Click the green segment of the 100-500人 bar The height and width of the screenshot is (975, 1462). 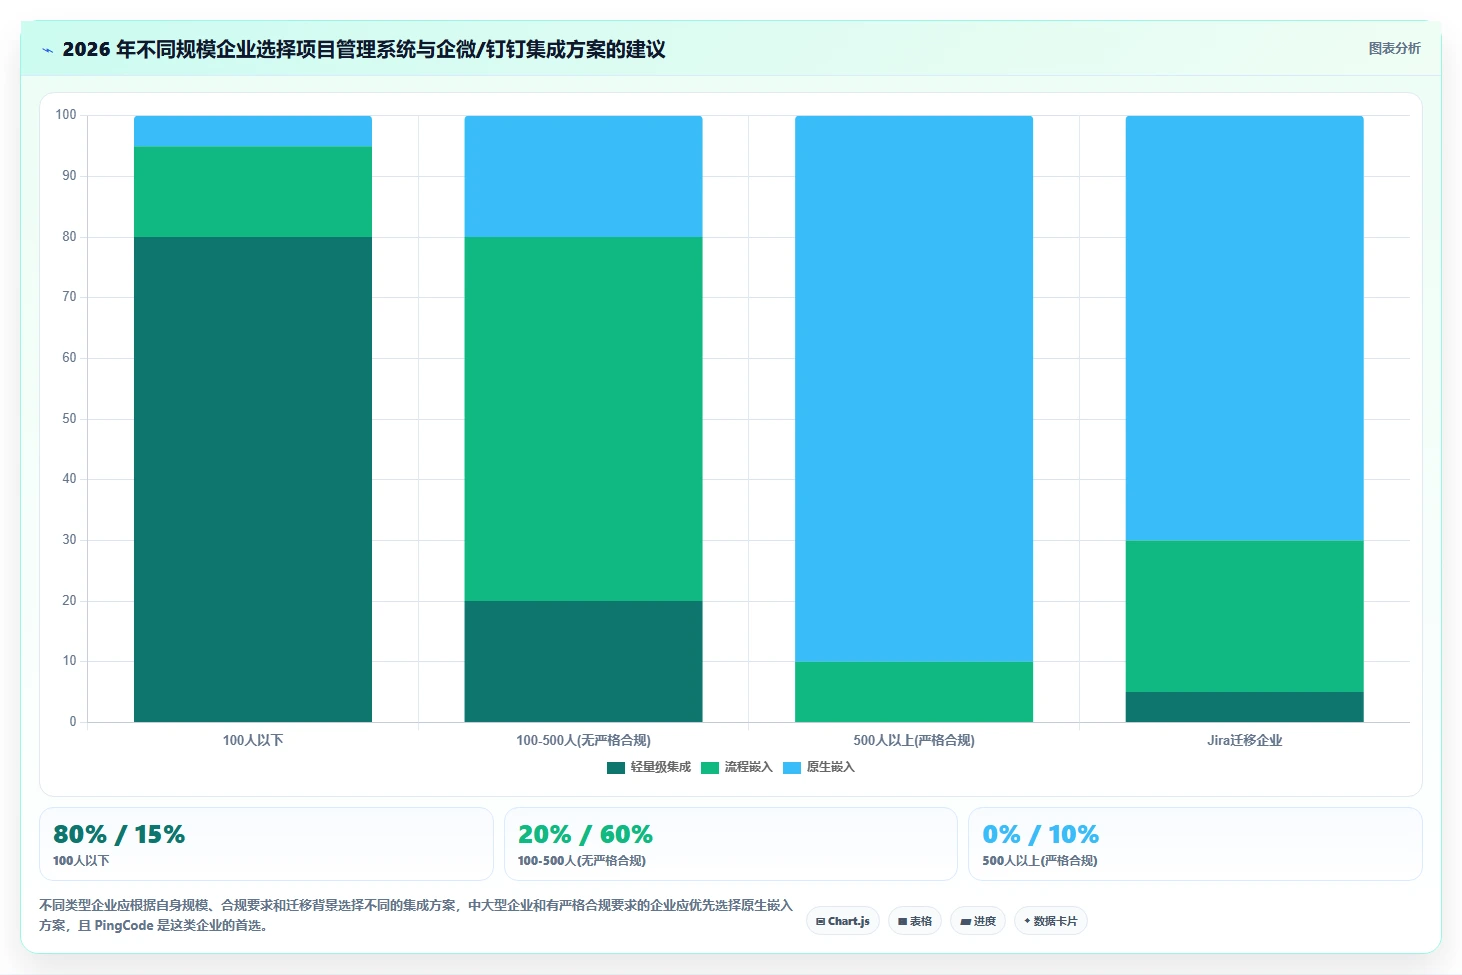click(583, 419)
